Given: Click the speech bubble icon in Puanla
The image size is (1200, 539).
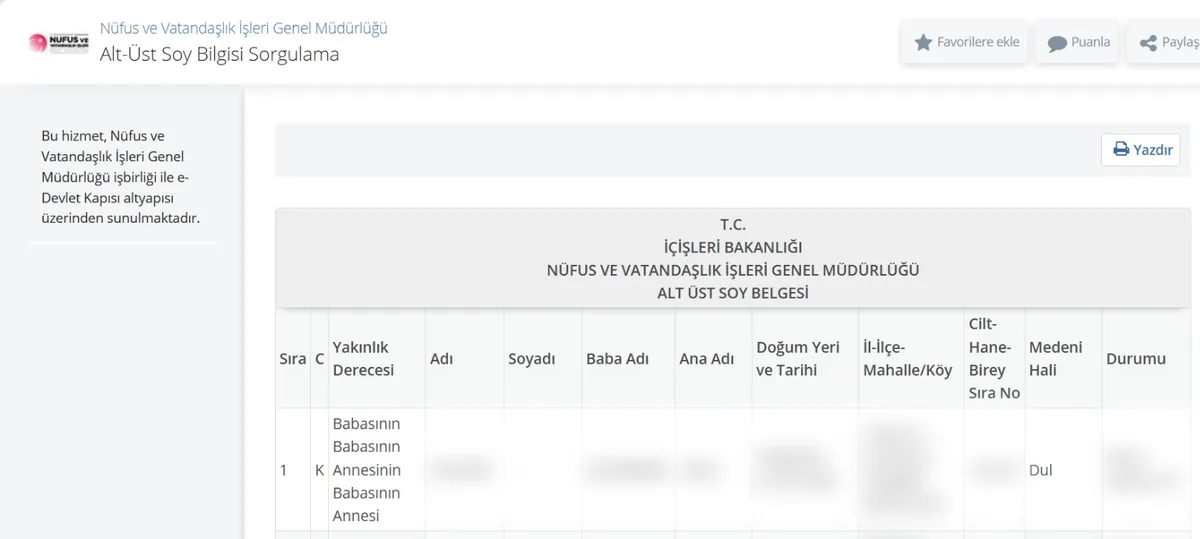Looking at the screenshot, I should click(1057, 43).
